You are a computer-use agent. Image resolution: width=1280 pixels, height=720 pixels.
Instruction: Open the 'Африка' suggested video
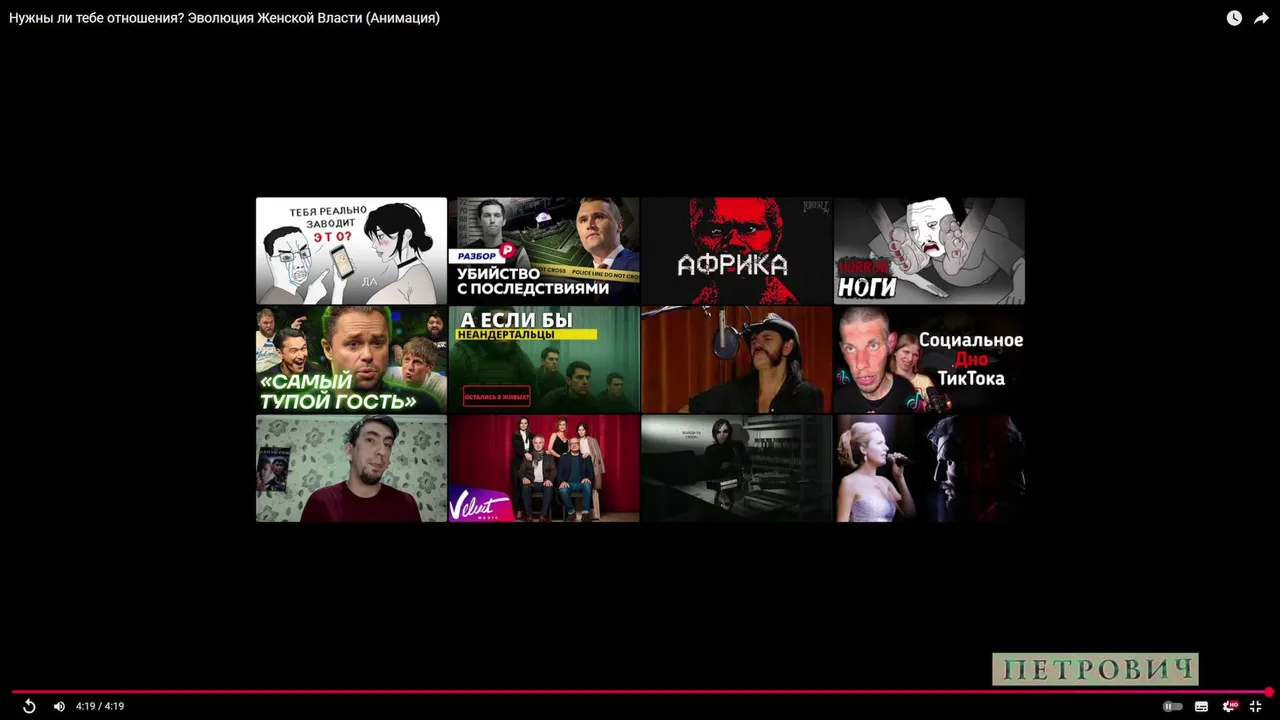coord(737,250)
